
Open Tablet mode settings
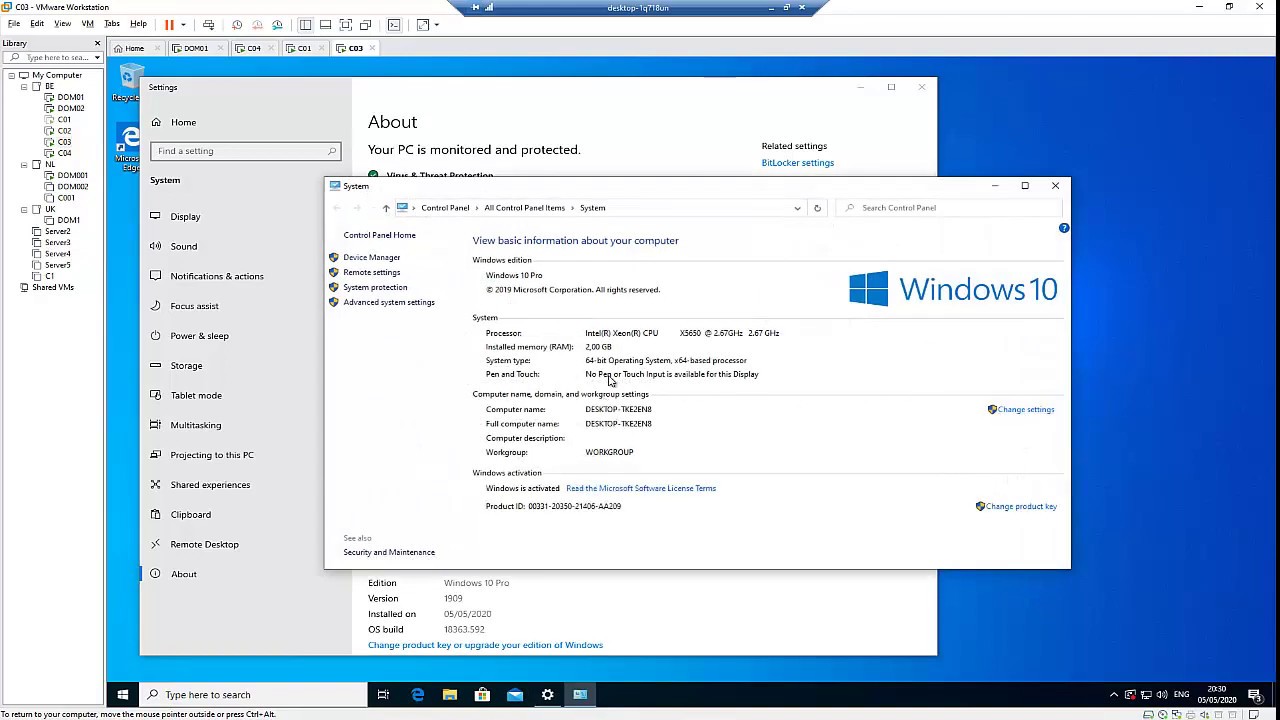pos(196,395)
